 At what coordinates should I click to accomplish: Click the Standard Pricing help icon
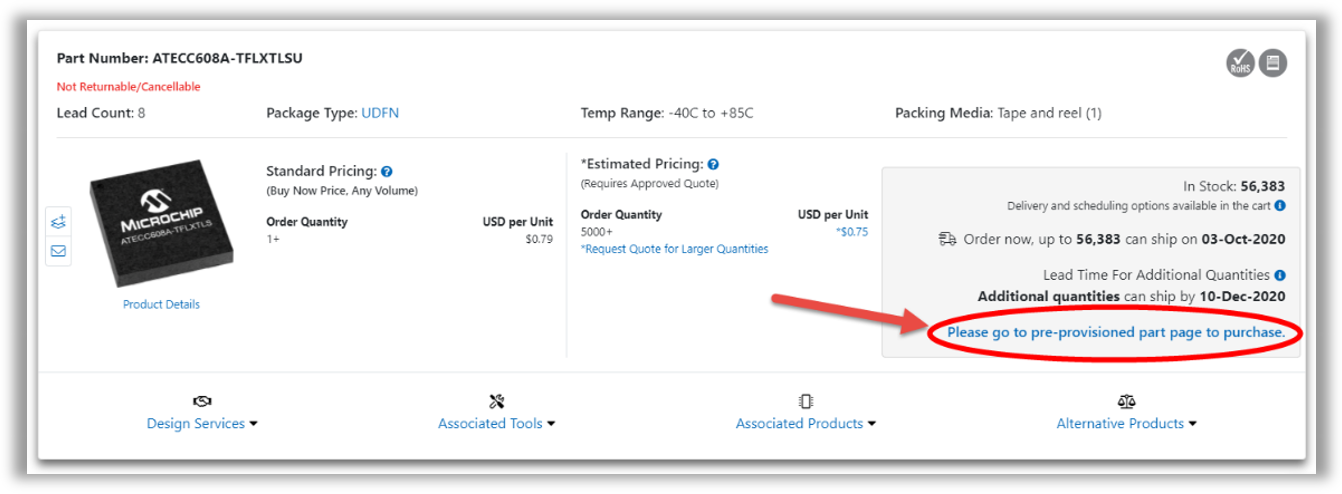(x=387, y=172)
